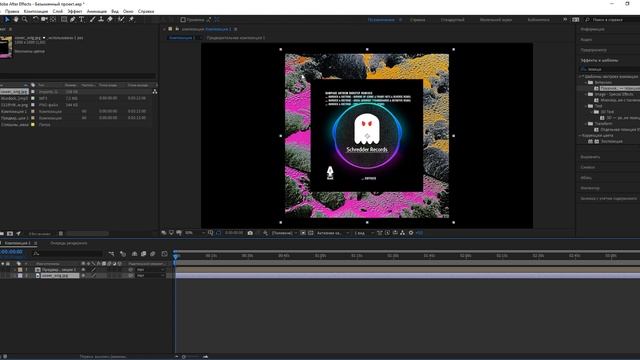Open the graph editor icon in timeline
Screen dimensions: 640x360
pyautogui.click(x=164, y=254)
